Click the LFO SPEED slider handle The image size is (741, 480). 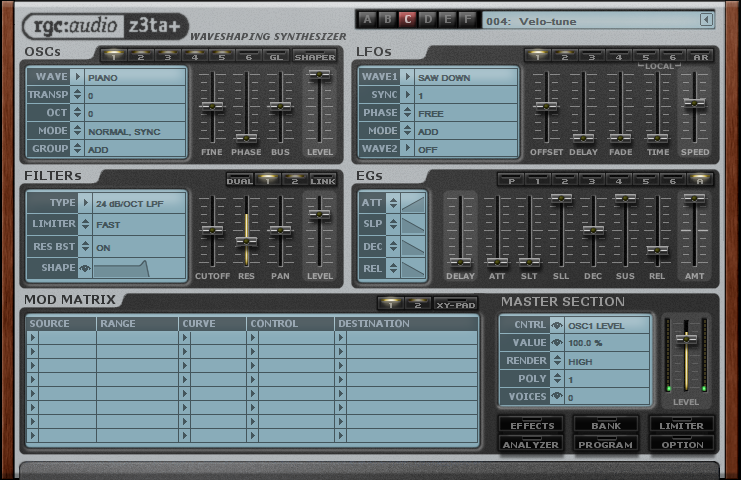pos(694,103)
